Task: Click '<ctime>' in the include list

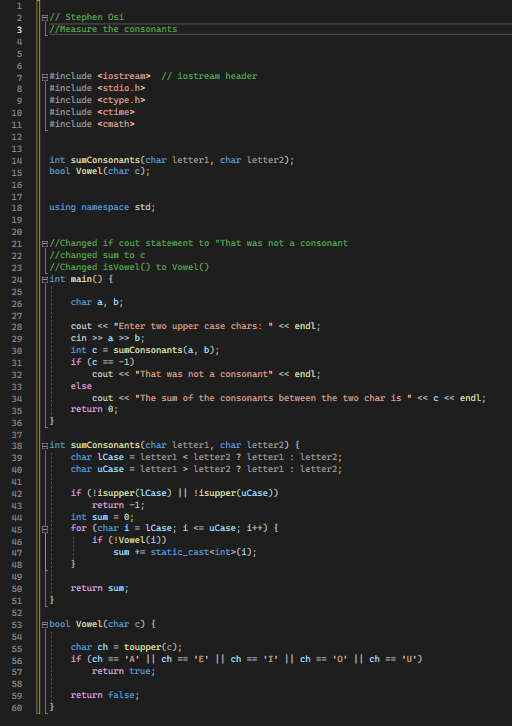Action: 116,112
